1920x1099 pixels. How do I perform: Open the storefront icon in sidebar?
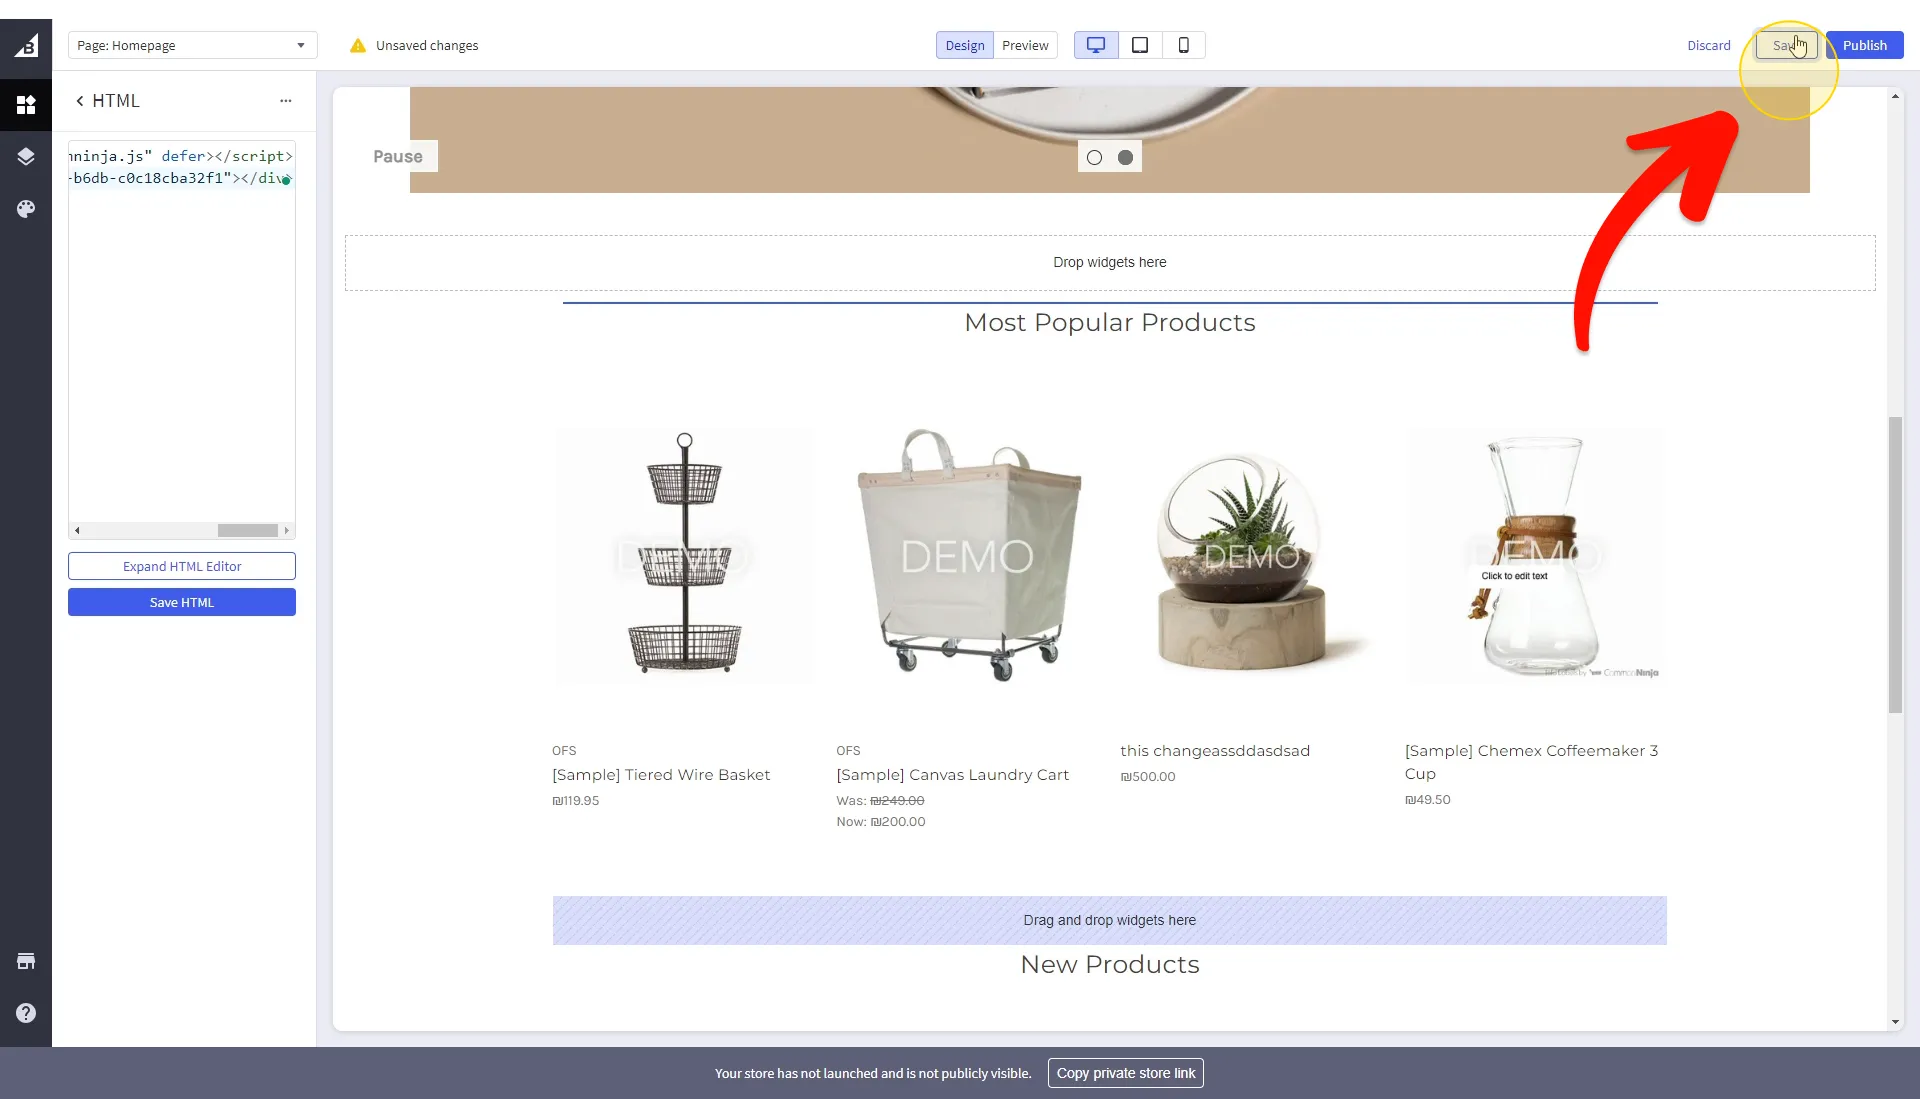[26, 962]
